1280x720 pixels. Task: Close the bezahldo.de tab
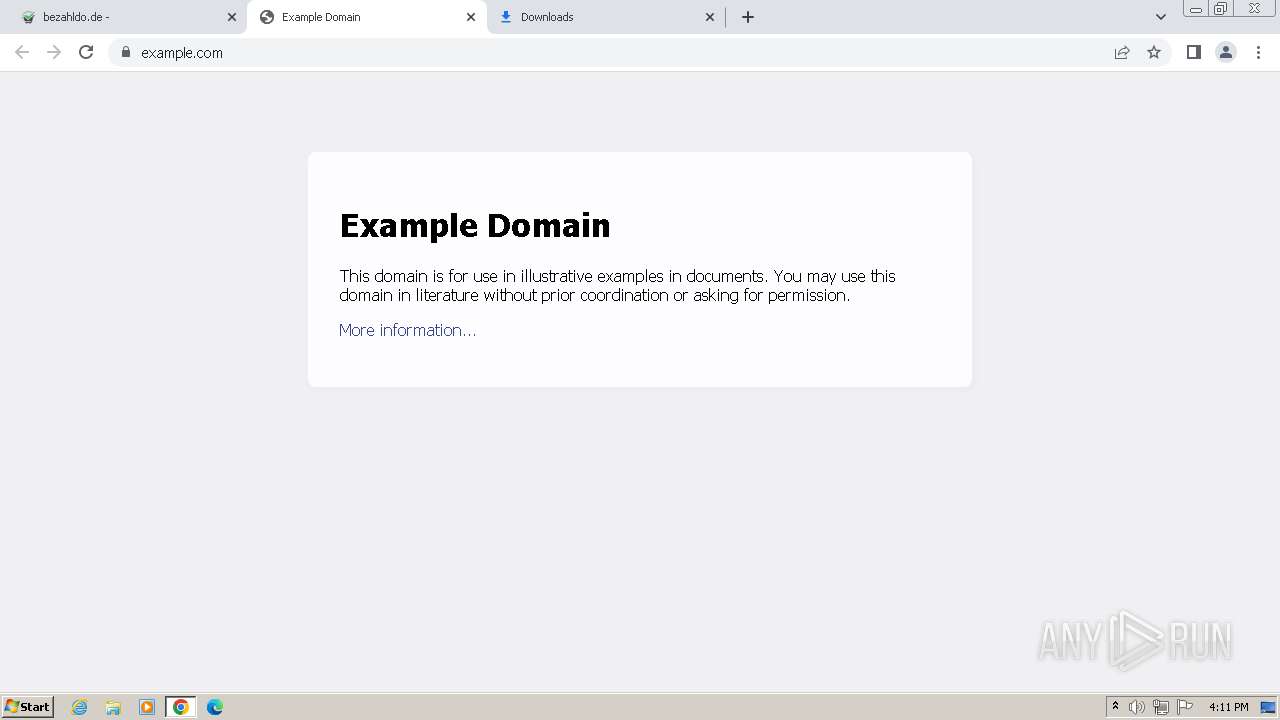(232, 17)
